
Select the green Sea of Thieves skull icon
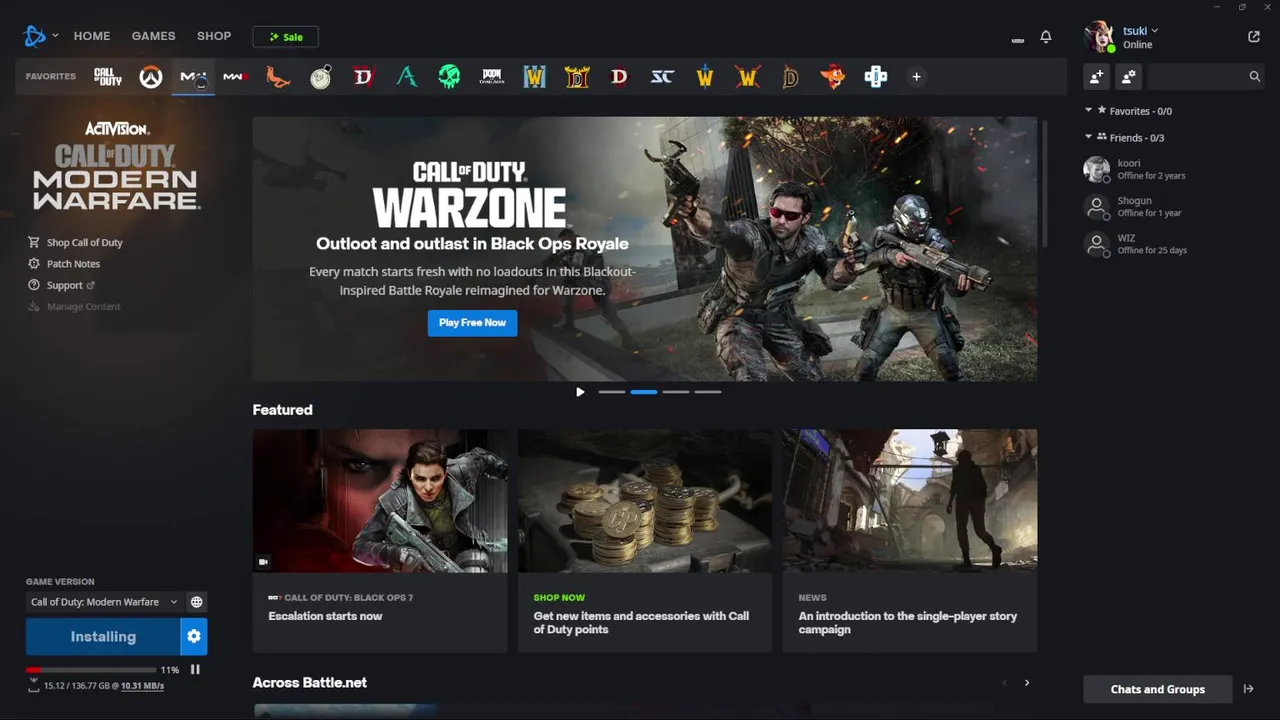pyautogui.click(x=449, y=77)
